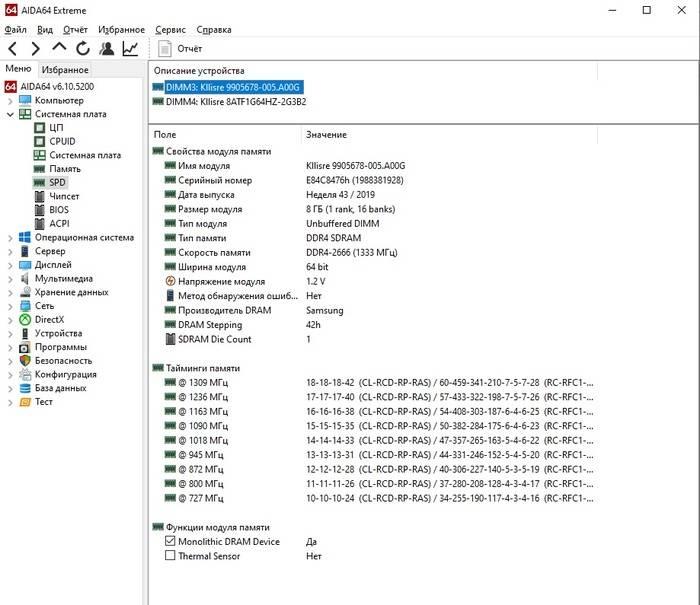Screen dimensions: 700x605
Task: Expand the Сервер tree node
Action: pyautogui.click(x=10, y=251)
